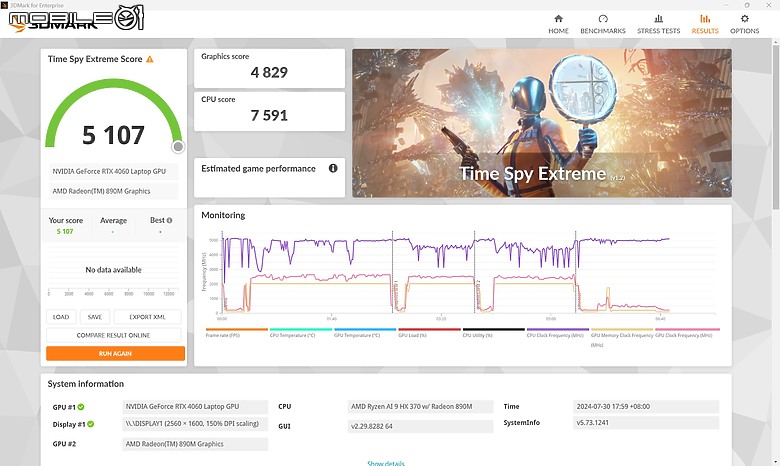Click the green Your score value 5 107
The height and width of the screenshot is (466, 780).
click(x=65, y=231)
